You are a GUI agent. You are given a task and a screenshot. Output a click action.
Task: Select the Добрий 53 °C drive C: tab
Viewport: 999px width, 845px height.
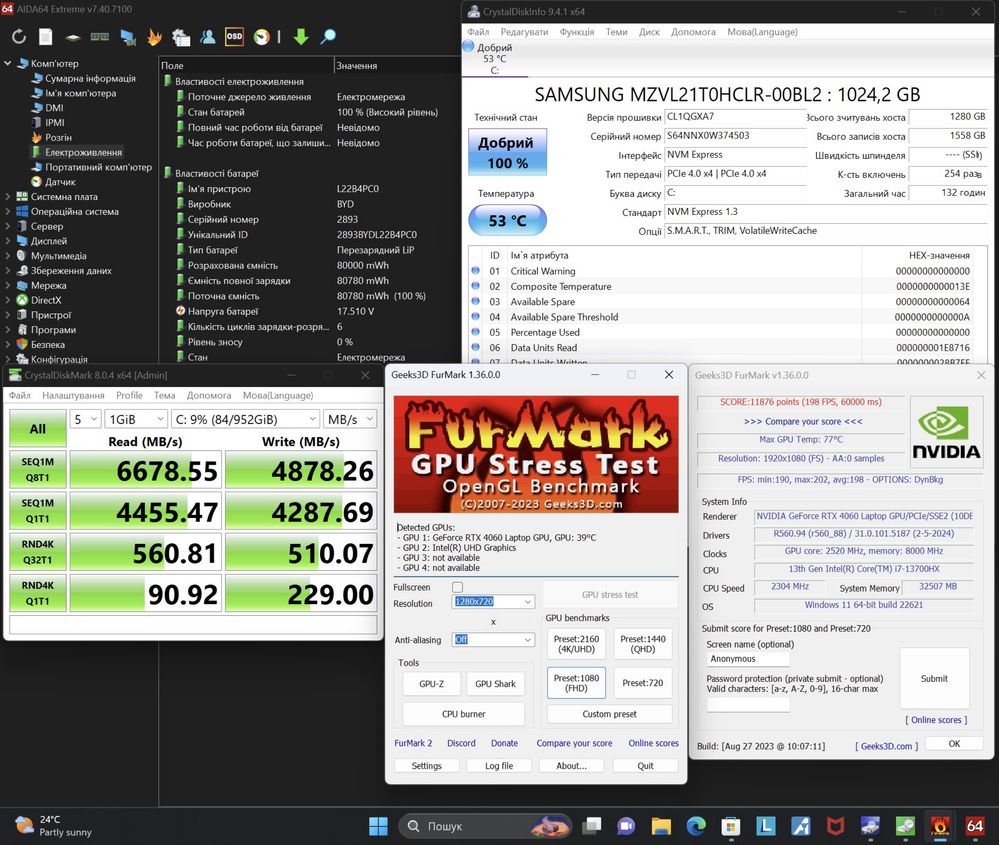click(494, 59)
